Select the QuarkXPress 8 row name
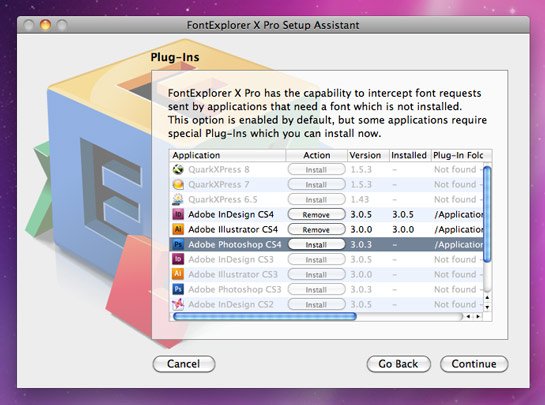This screenshot has height=405, width=545. (x=219, y=170)
